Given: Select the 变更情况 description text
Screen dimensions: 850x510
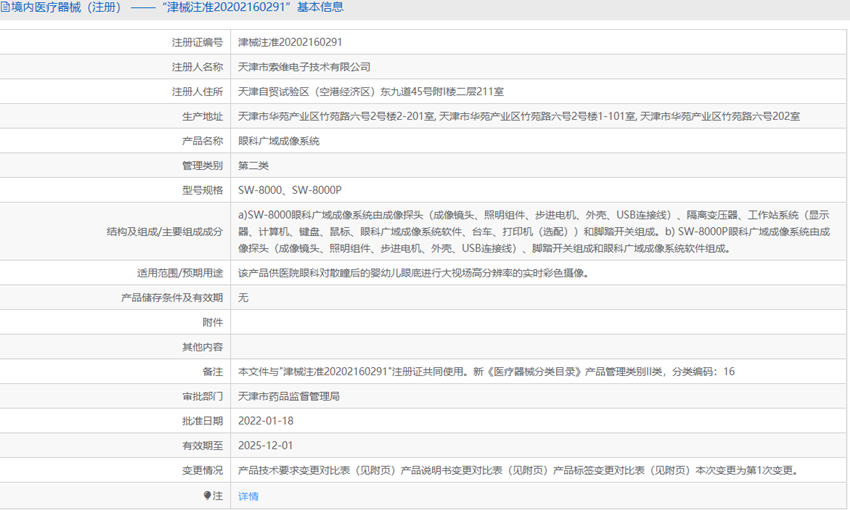Looking at the screenshot, I should pos(519,470).
